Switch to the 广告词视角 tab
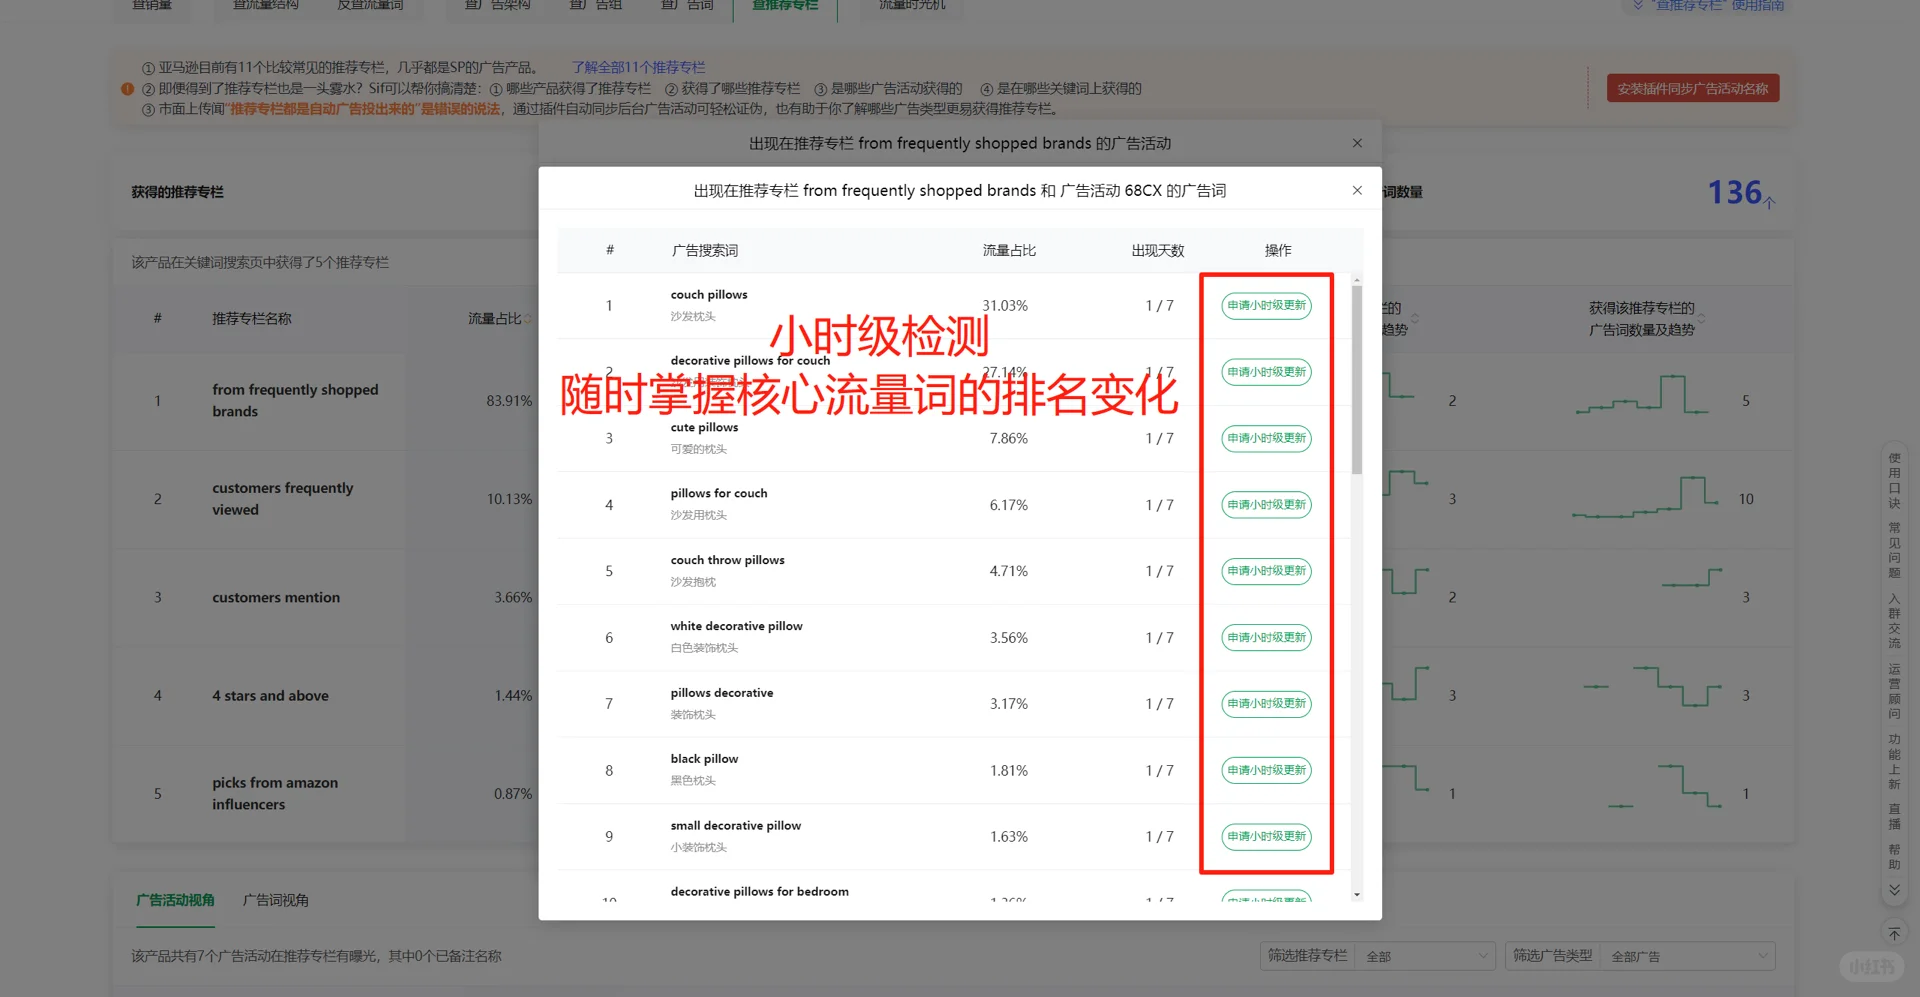This screenshot has width=1920, height=997. (276, 900)
